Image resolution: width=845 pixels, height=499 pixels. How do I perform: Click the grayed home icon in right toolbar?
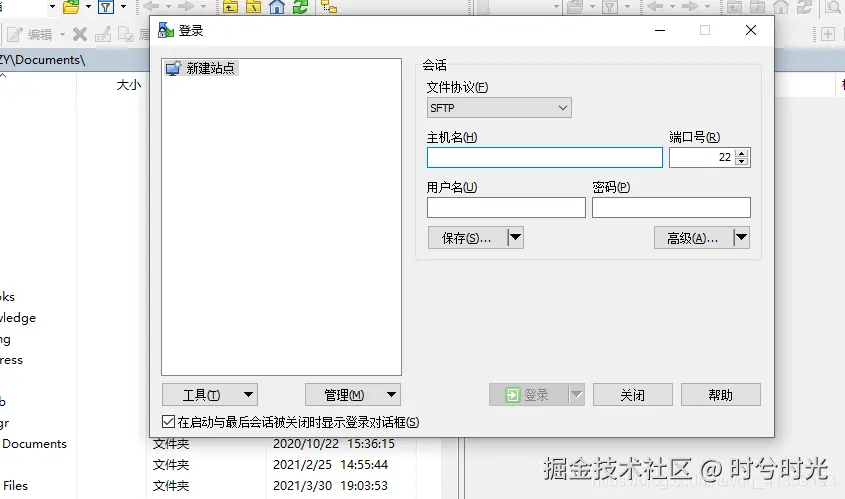coord(781,7)
